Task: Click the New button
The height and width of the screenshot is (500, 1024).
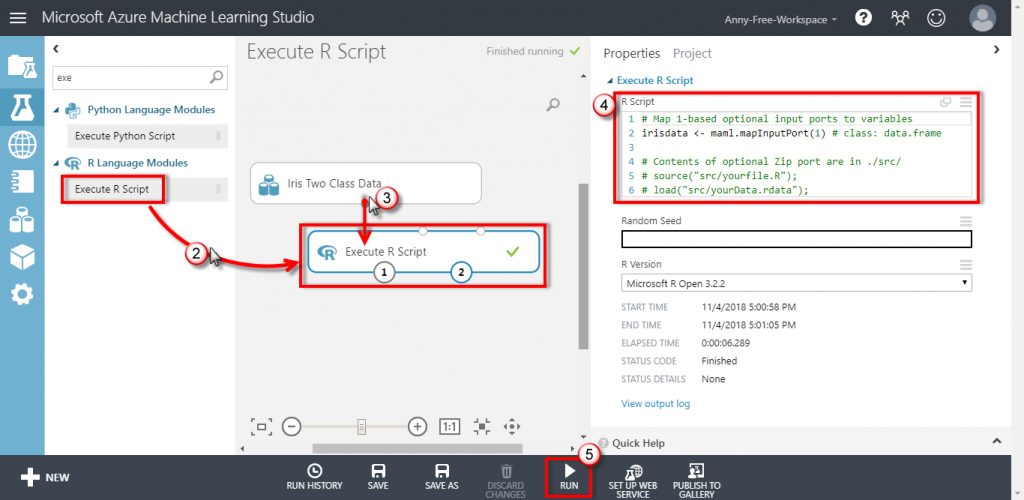Action: click(44, 477)
